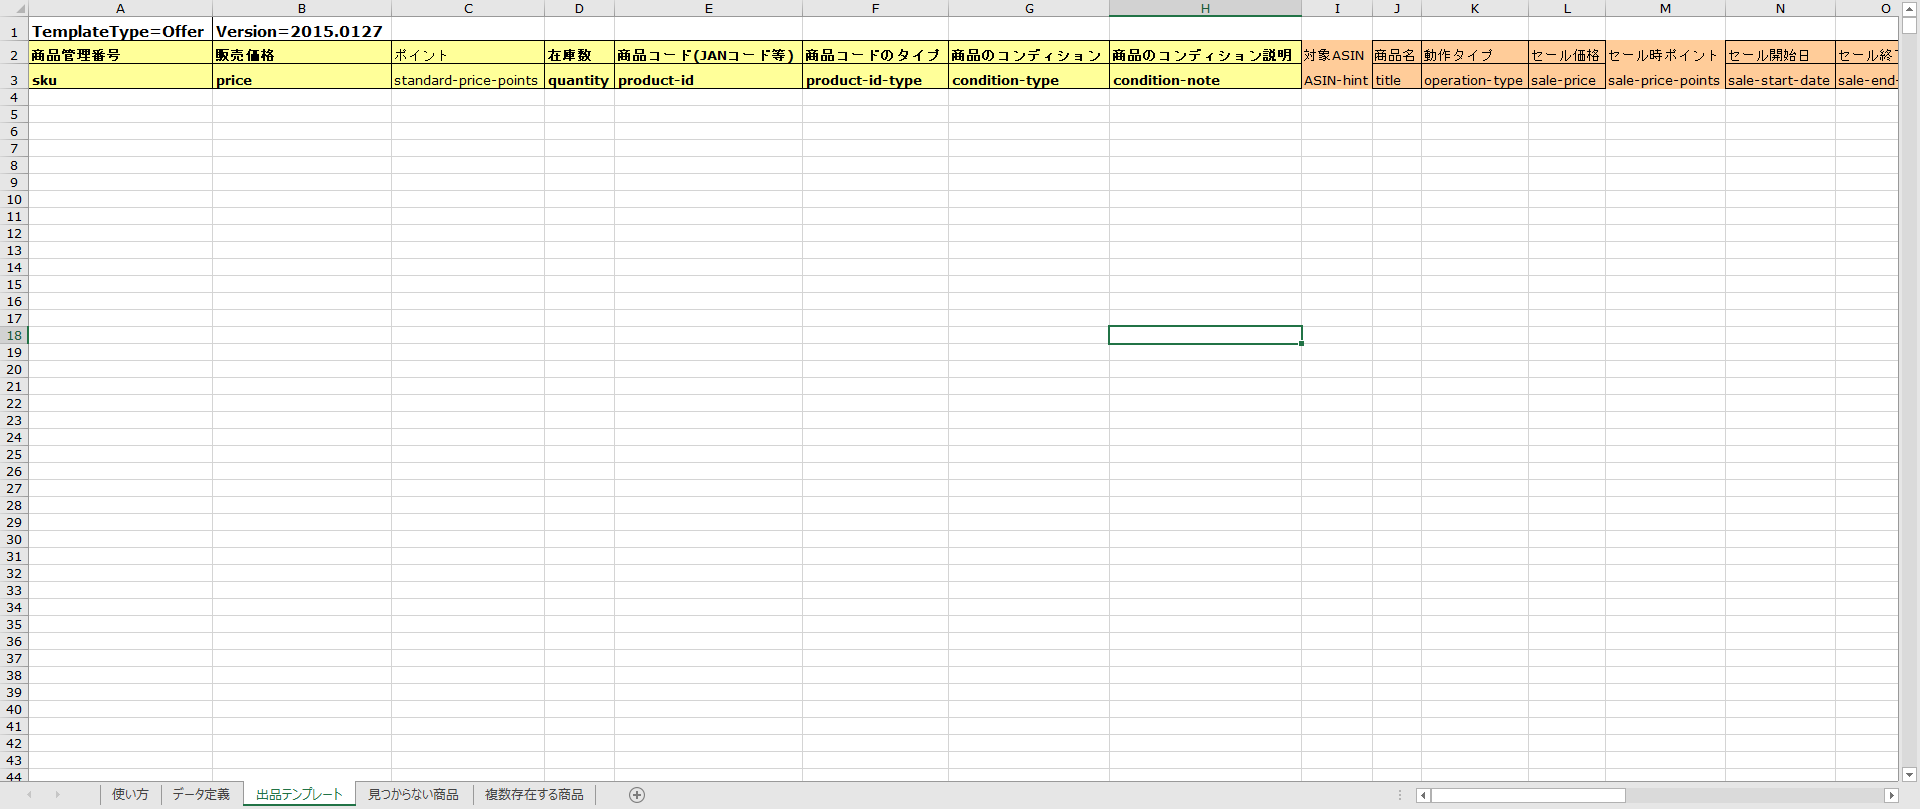Viewport: 1920px width, 809px height.
Task: Select the 出品テンプレート sheet tab
Action: pyautogui.click(x=299, y=795)
